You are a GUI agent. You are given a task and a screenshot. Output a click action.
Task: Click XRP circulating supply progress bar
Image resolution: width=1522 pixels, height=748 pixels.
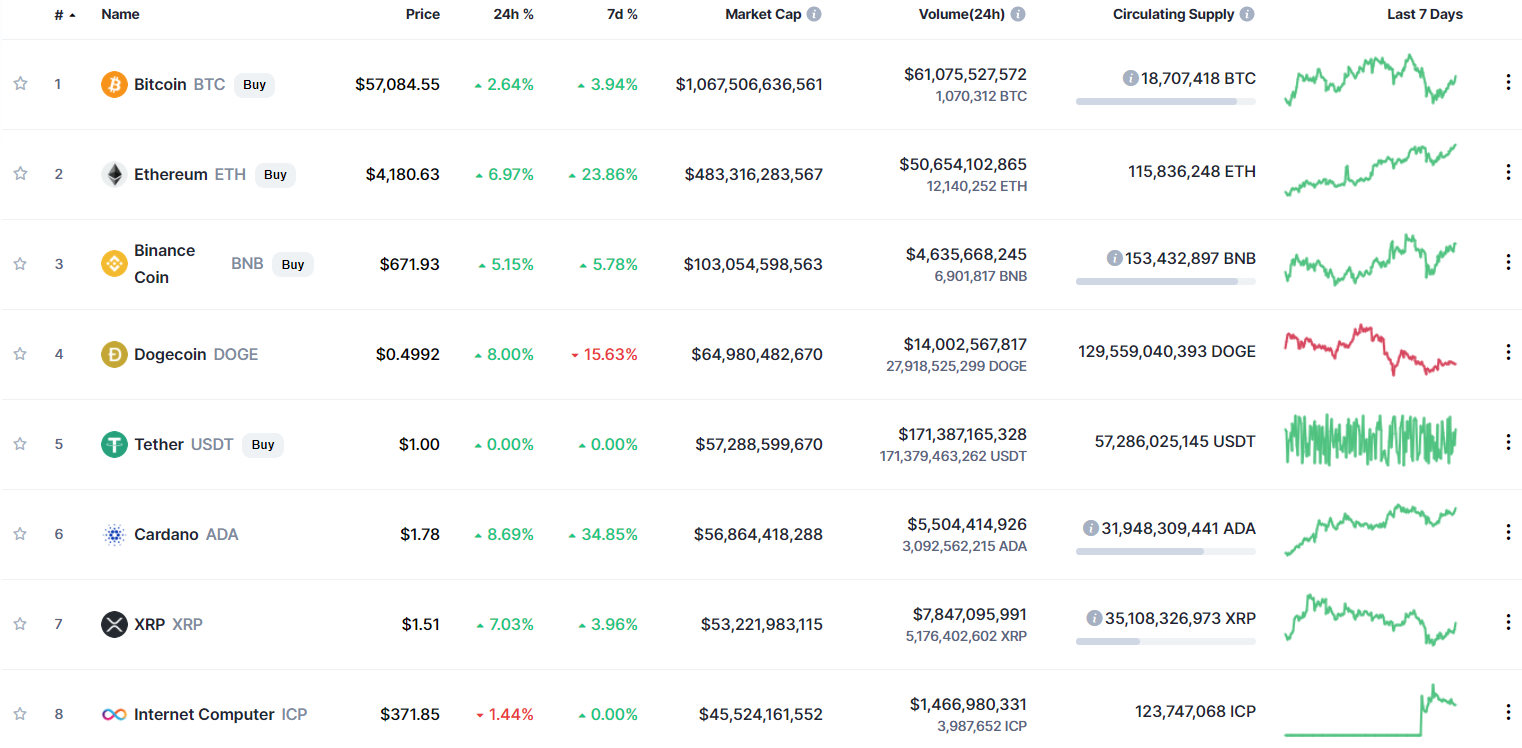(1165, 641)
